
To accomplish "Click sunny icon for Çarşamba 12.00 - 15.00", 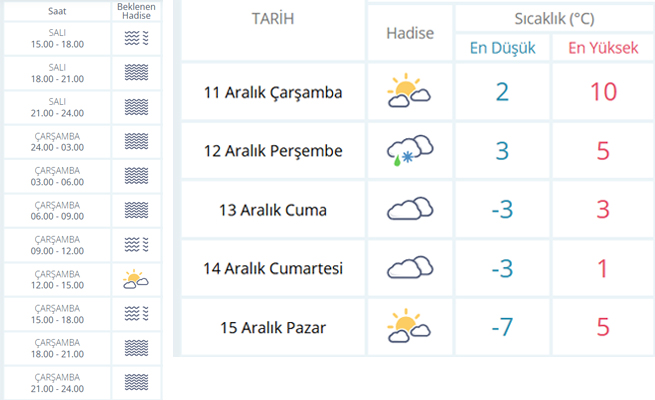I will coord(136,279).
